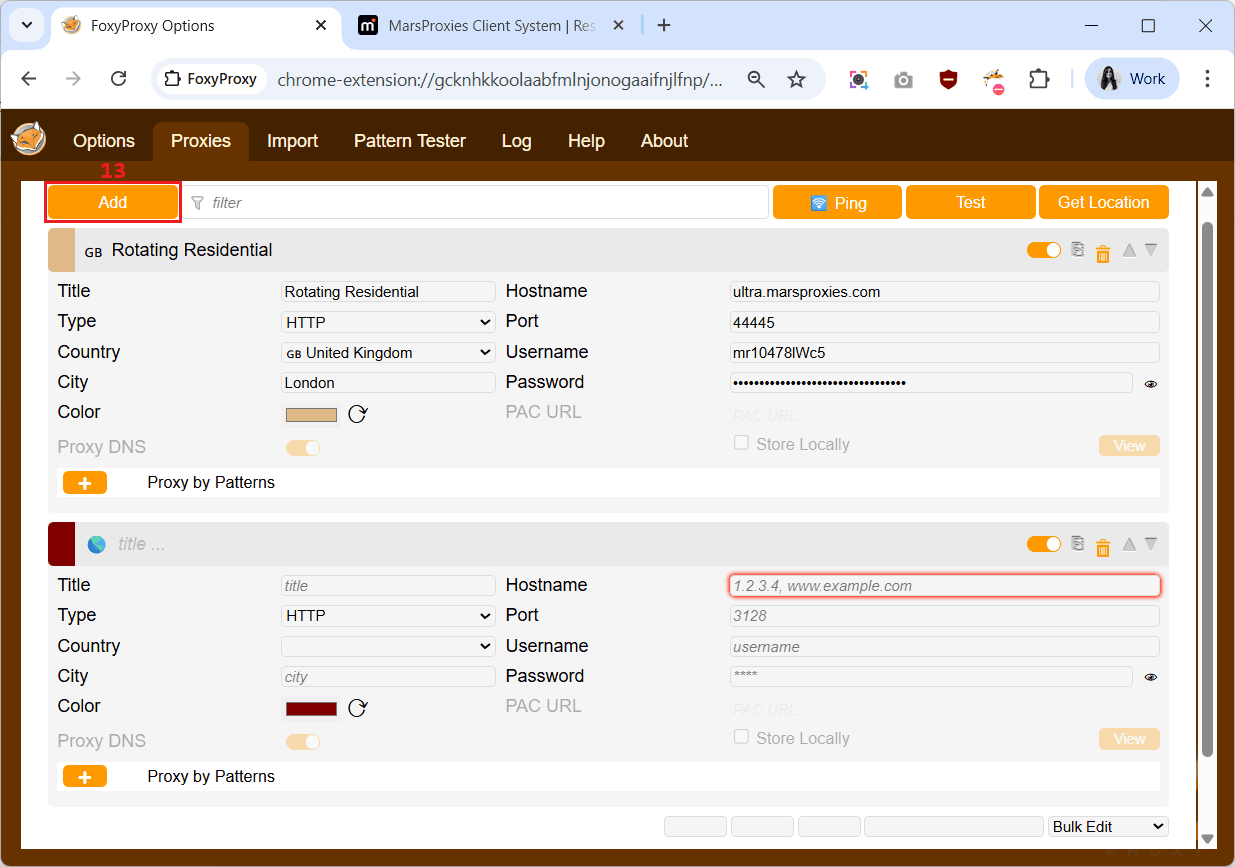Open the Pattern Tester tab
Viewport: 1235px width, 867px height.
coord(409,141)
